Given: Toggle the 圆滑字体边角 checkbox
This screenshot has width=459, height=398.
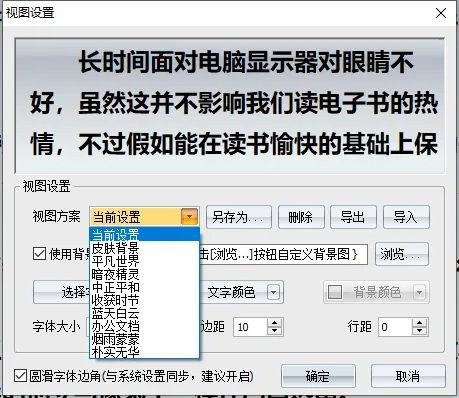Looking at the screenshot, I should (x=20, y=376).
